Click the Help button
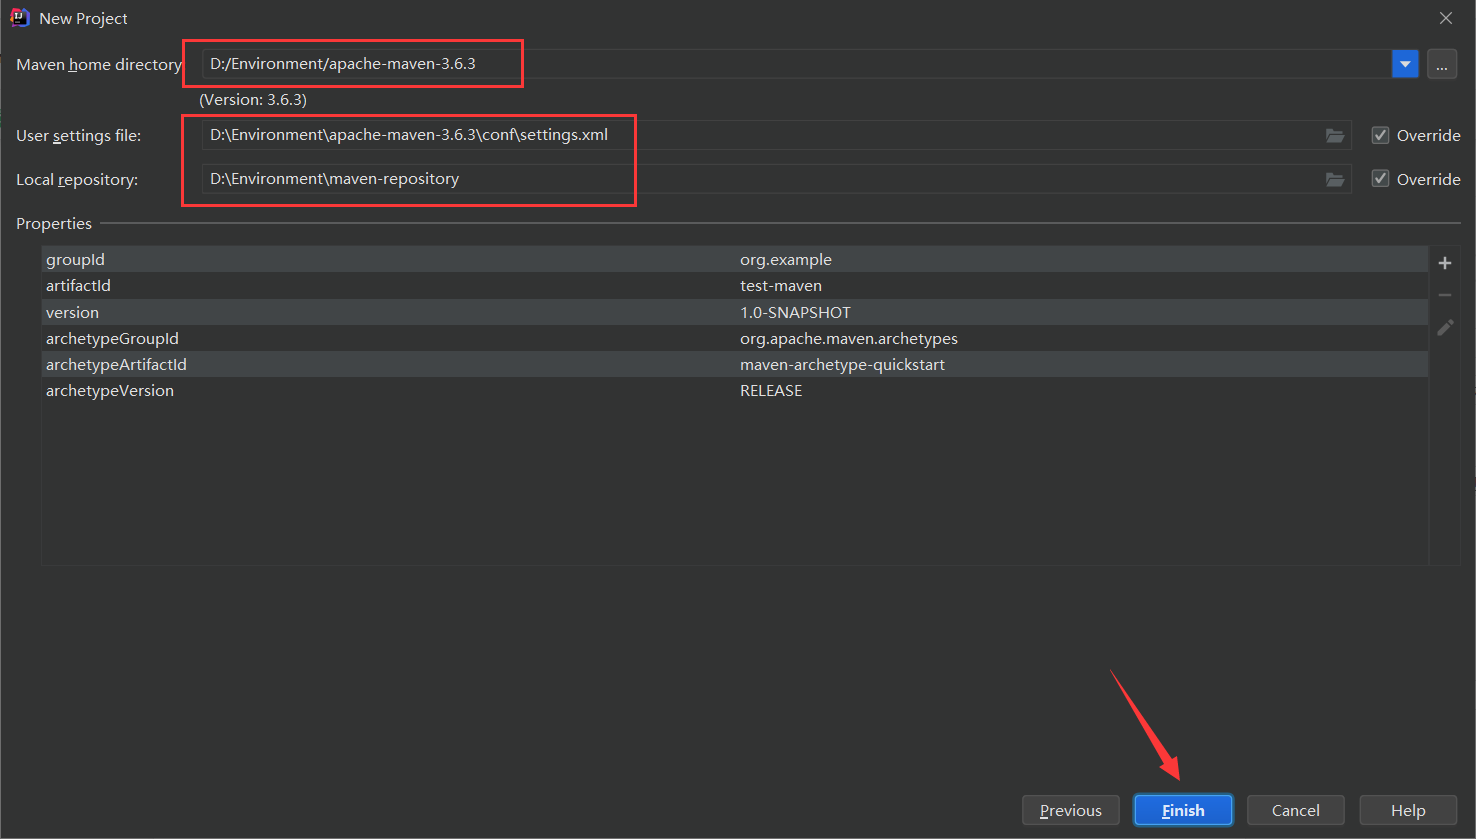Viewport: 1476px width, 839px height. tap(1408, 810)
